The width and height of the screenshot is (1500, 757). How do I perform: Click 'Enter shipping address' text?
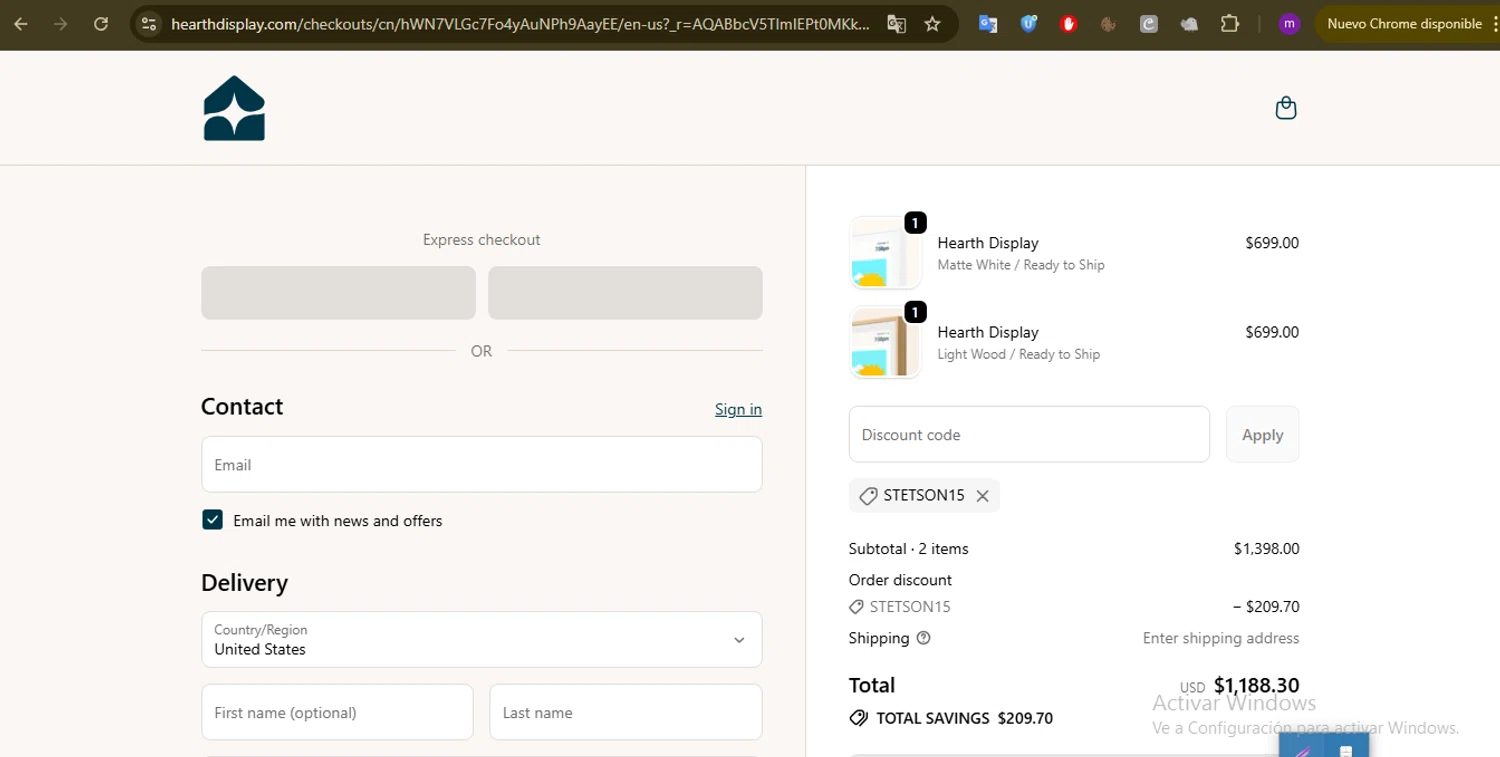point(1221,638)
